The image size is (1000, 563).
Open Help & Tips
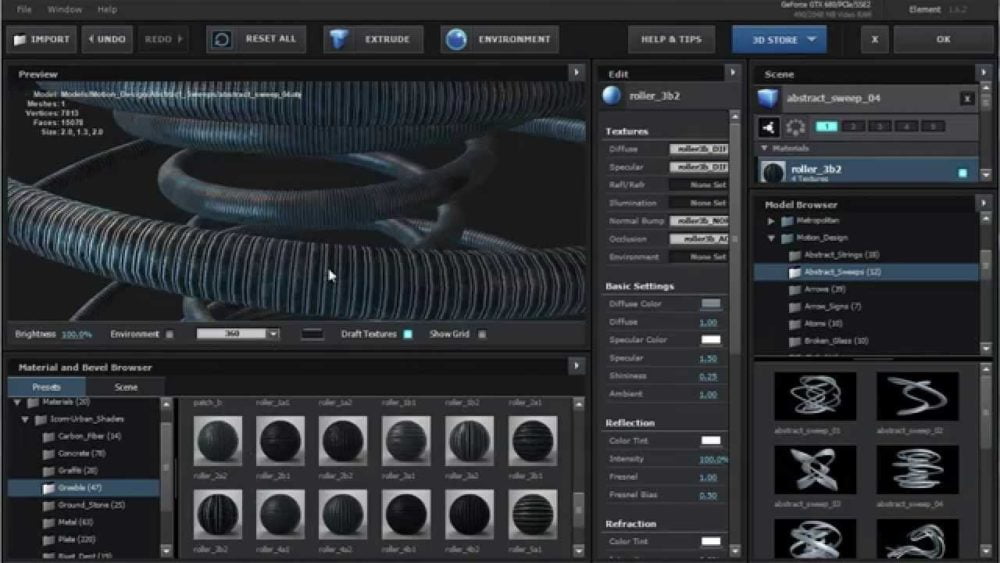pos(671,40)
